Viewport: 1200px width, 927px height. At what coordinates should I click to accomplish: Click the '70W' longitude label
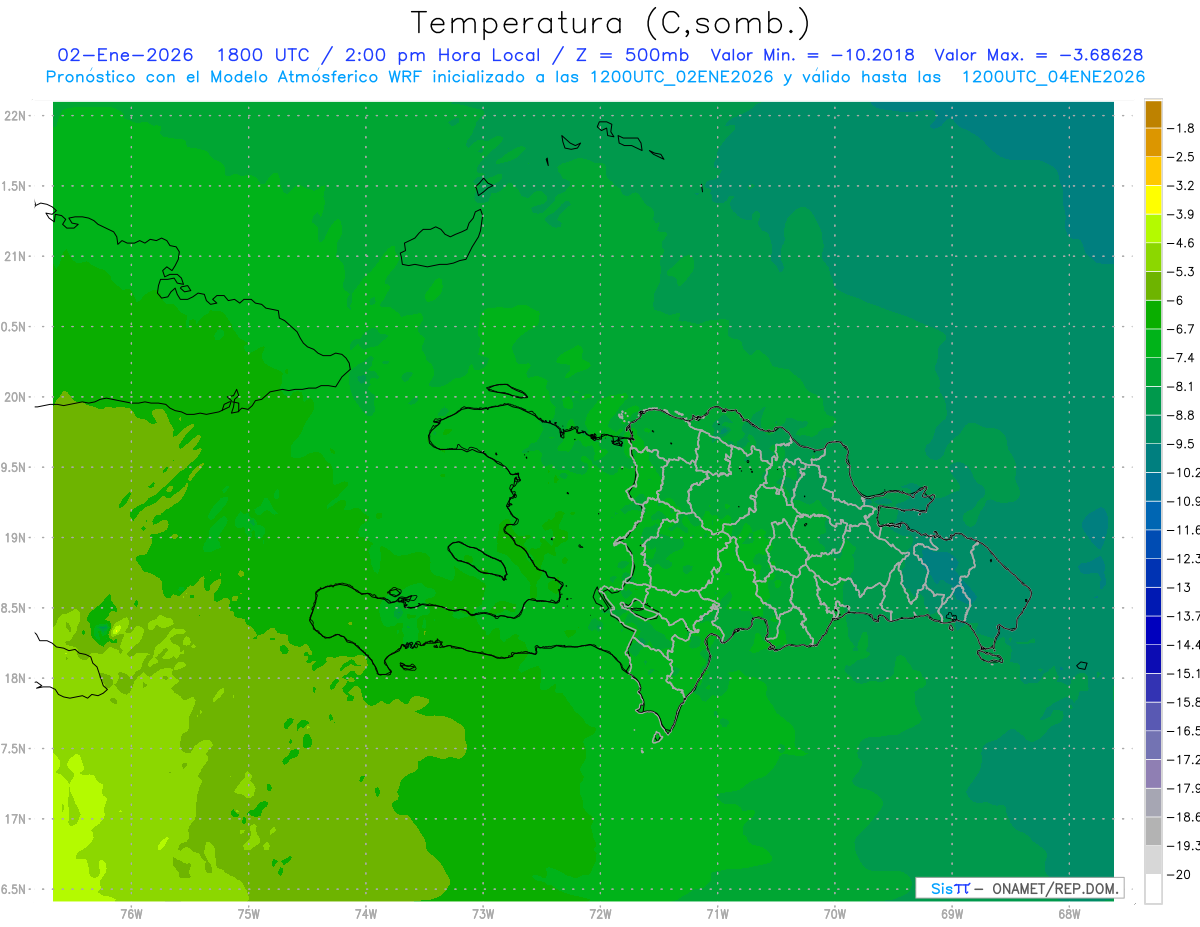(x=834, y=914)
